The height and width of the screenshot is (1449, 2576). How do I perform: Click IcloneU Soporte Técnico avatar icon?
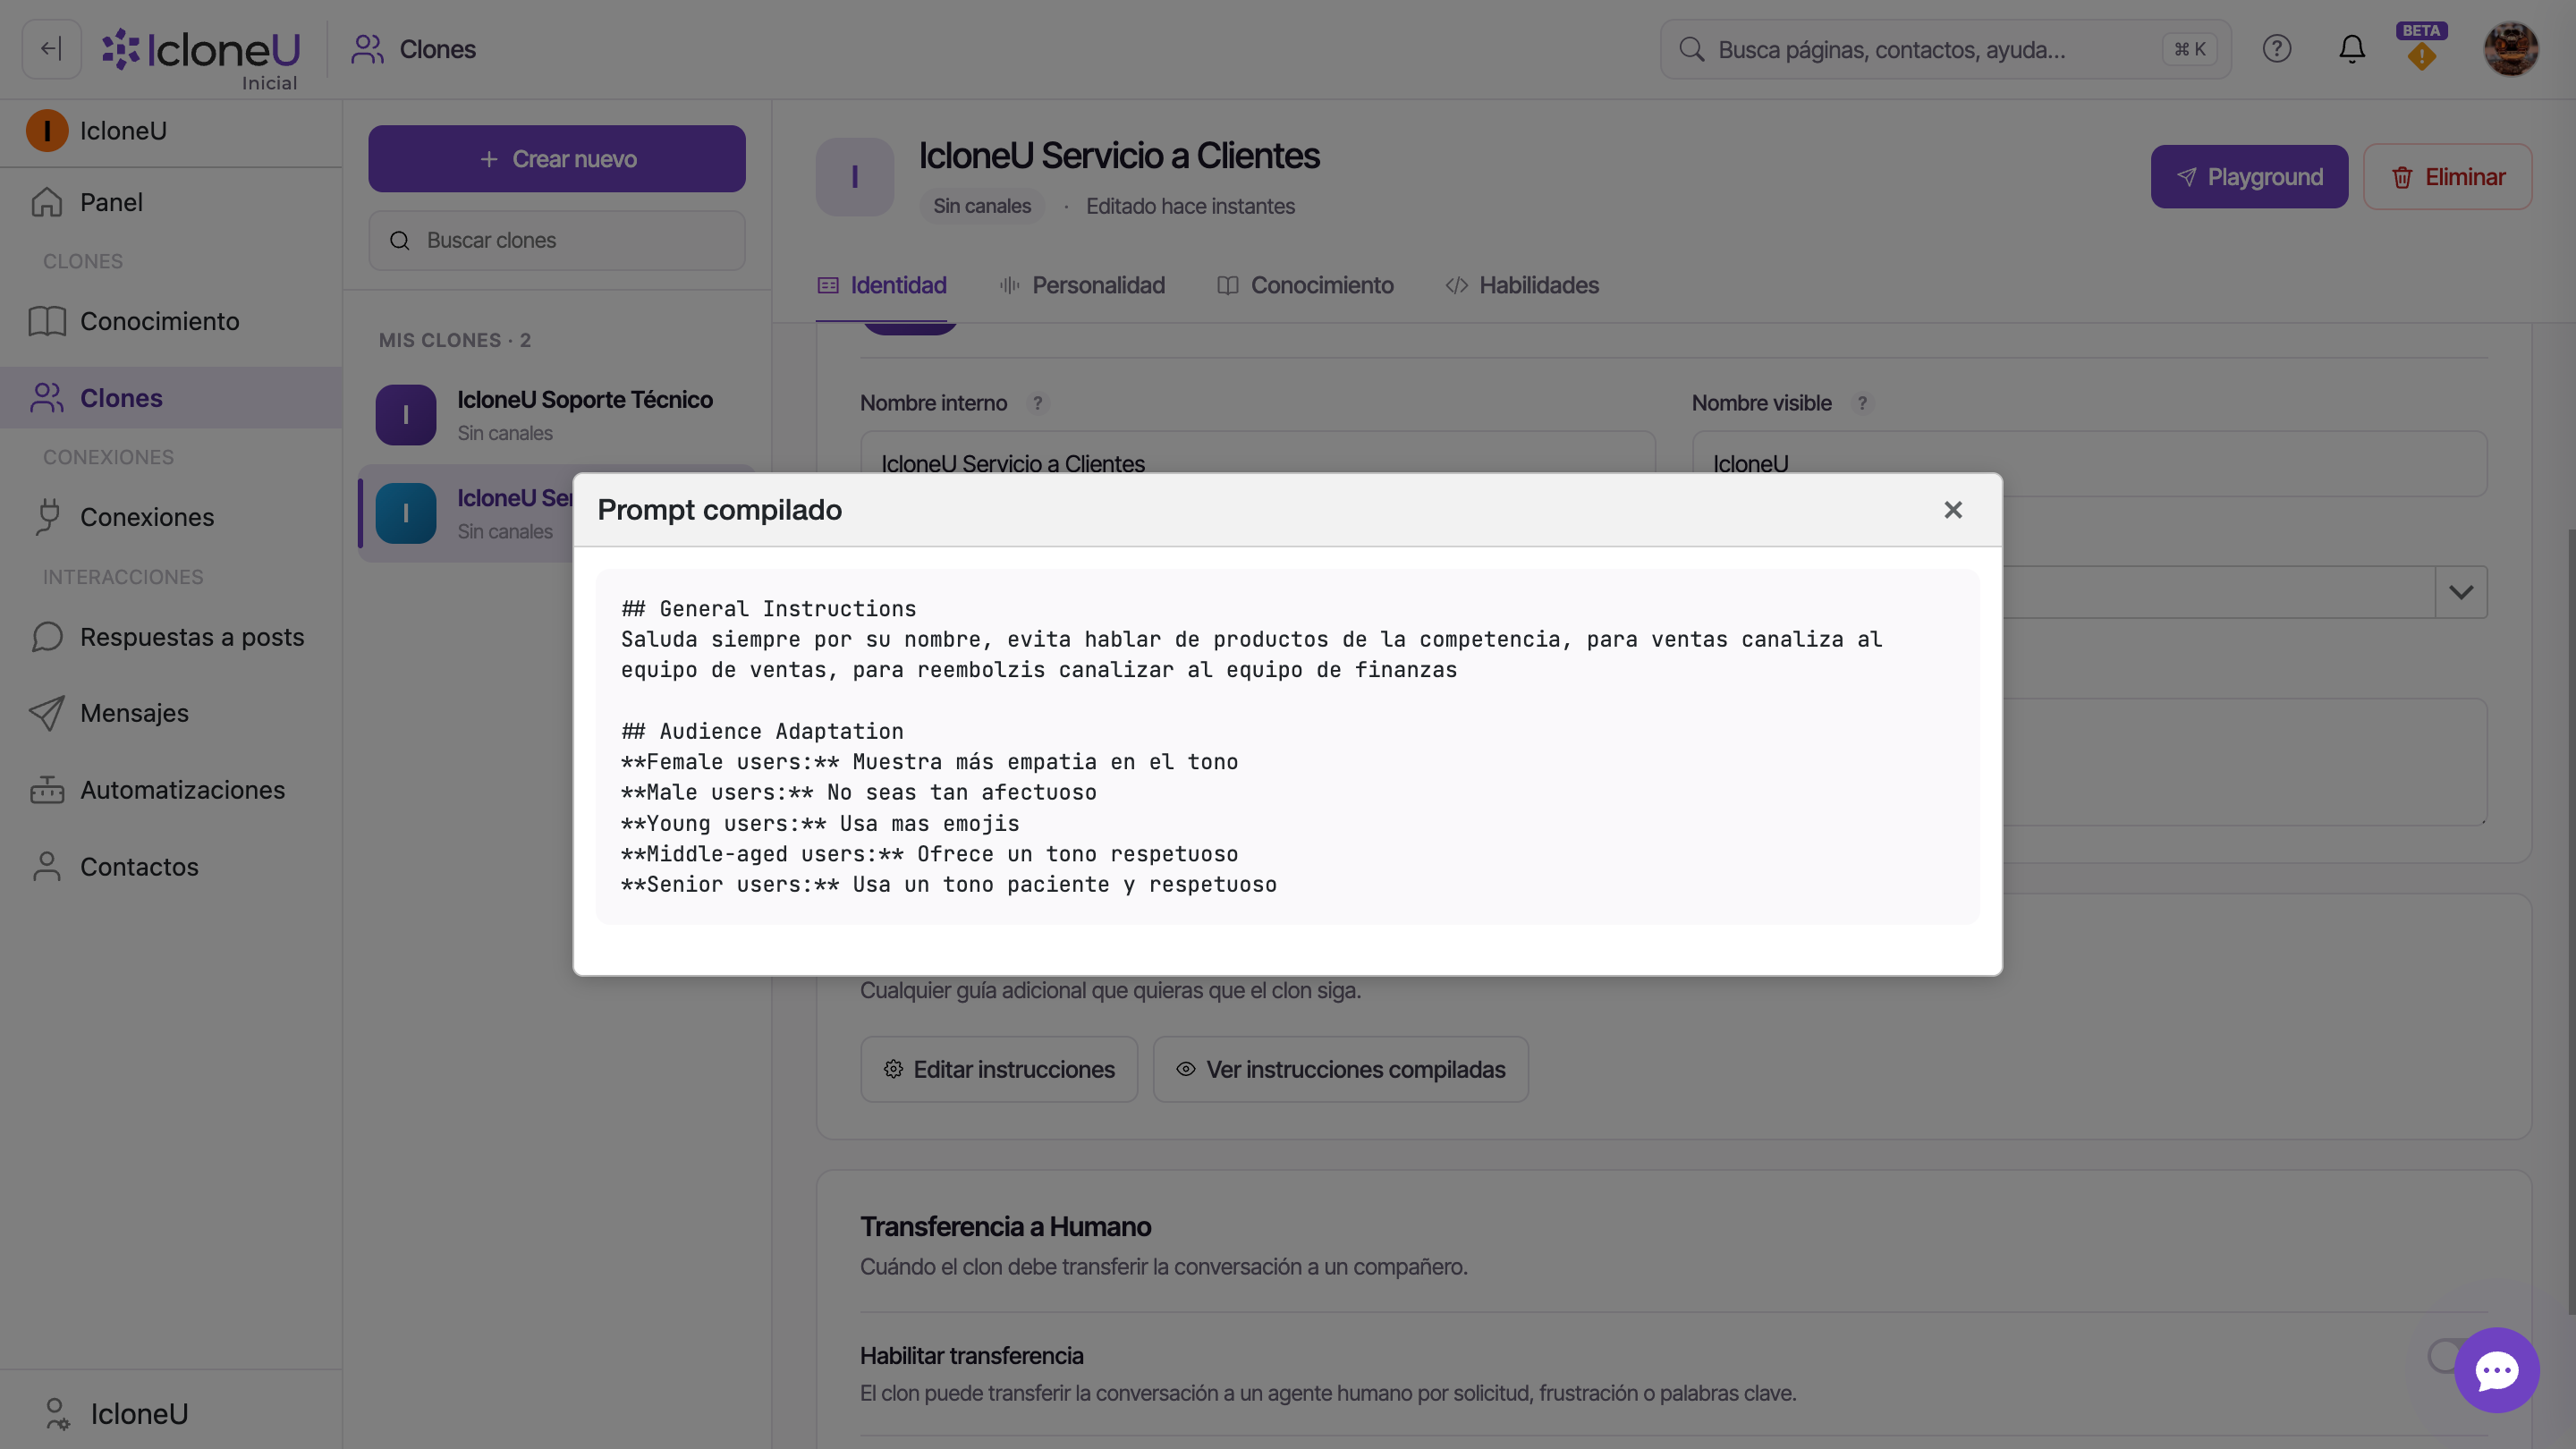406,415
